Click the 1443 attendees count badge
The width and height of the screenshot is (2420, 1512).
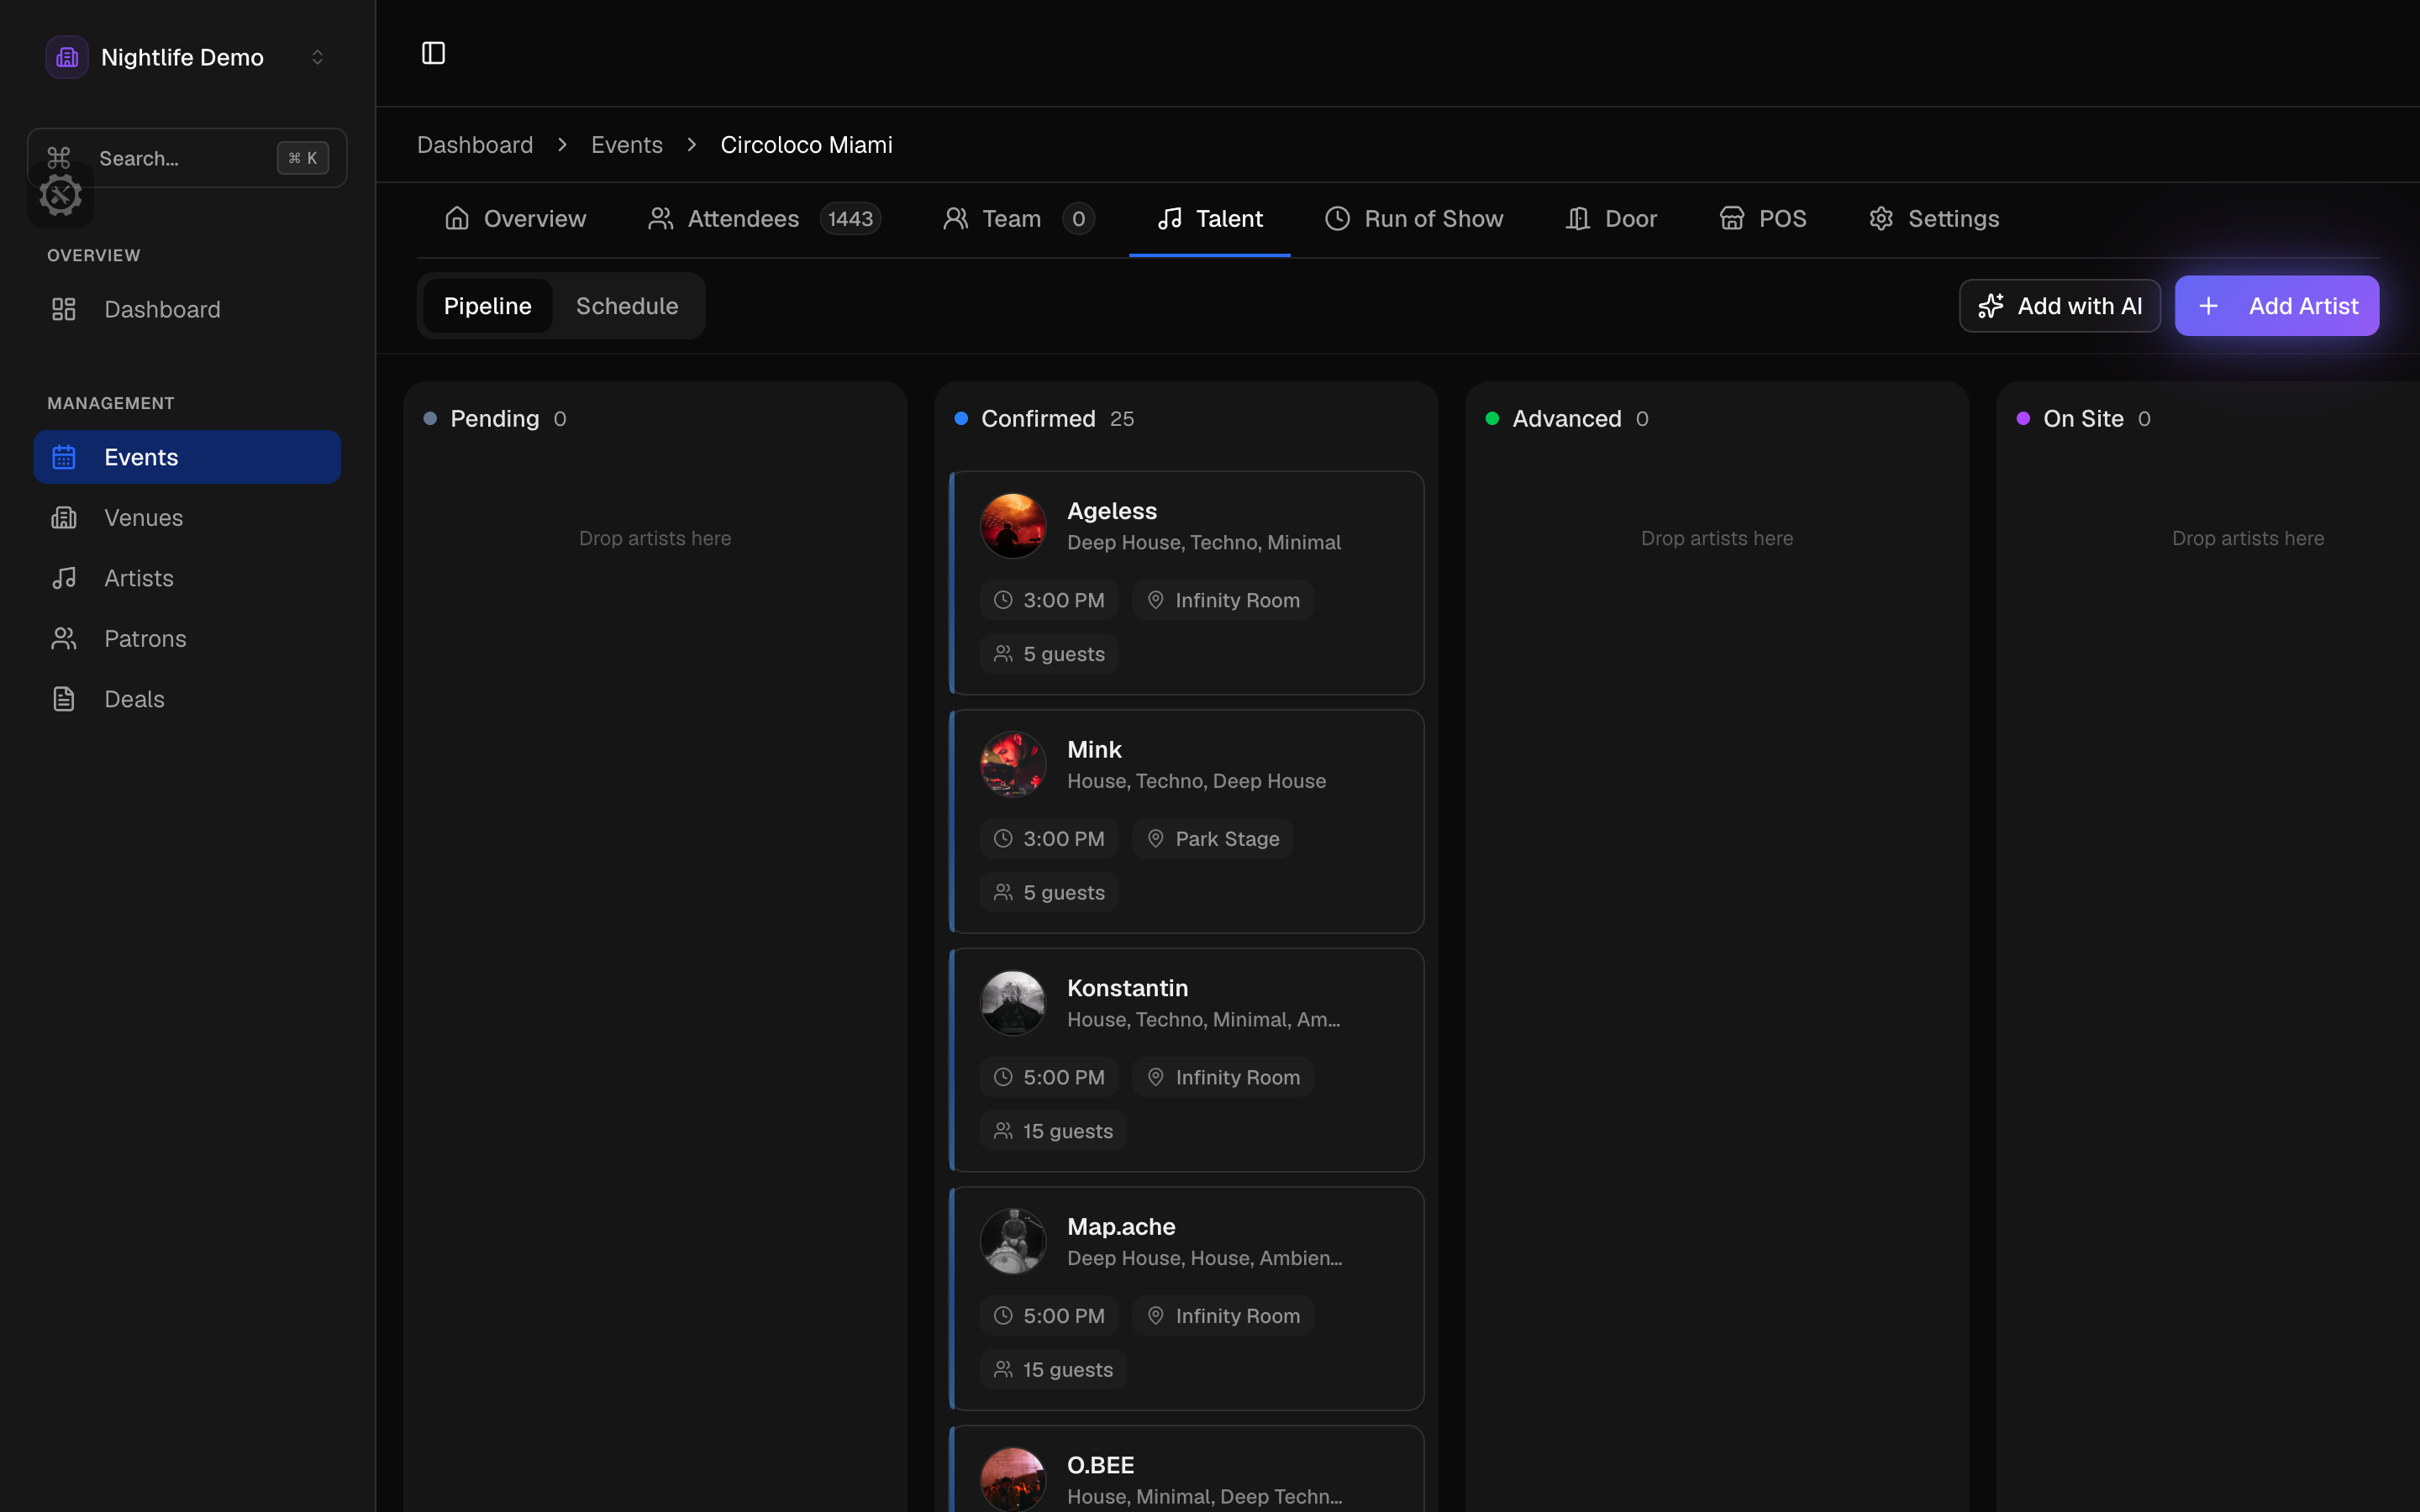[x=850, y=218]
